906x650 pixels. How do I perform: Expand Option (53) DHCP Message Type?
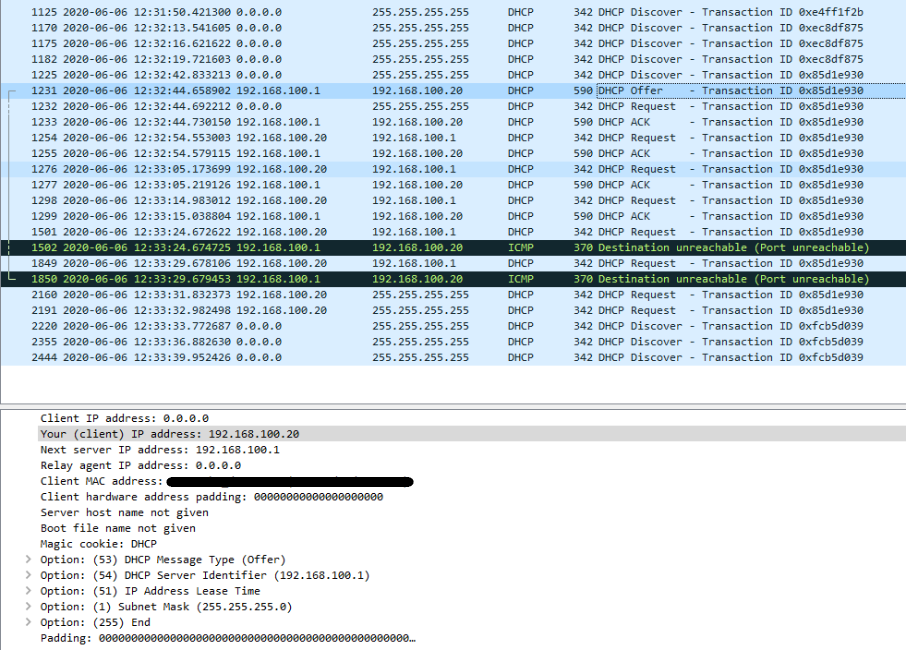pyautogui.click(x=28, y=559)
